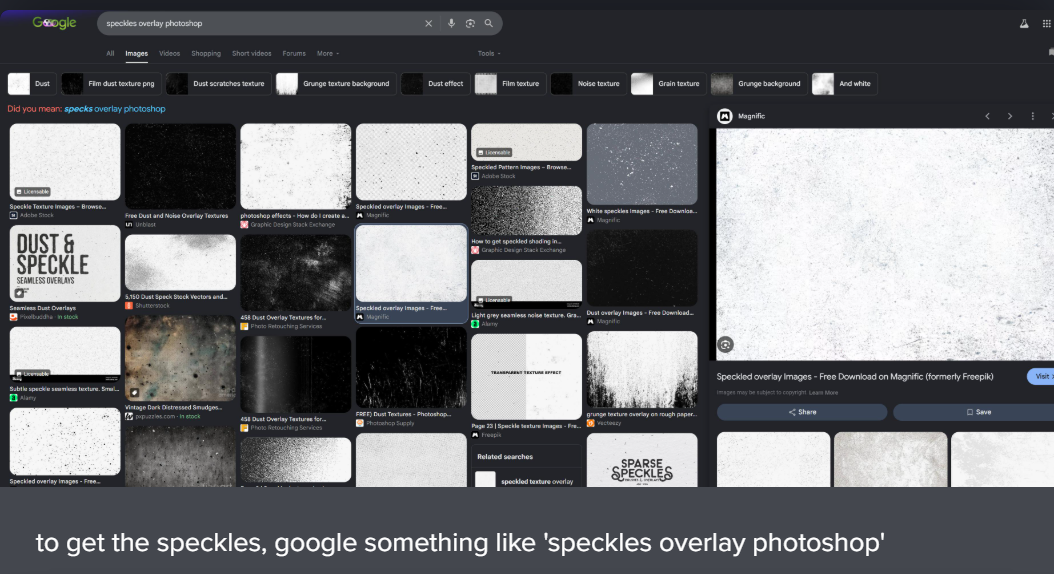Viewport: 1054px width, 574px height.
Task: Go to next image in preview panel
Action: click(x=1010, y=116)
